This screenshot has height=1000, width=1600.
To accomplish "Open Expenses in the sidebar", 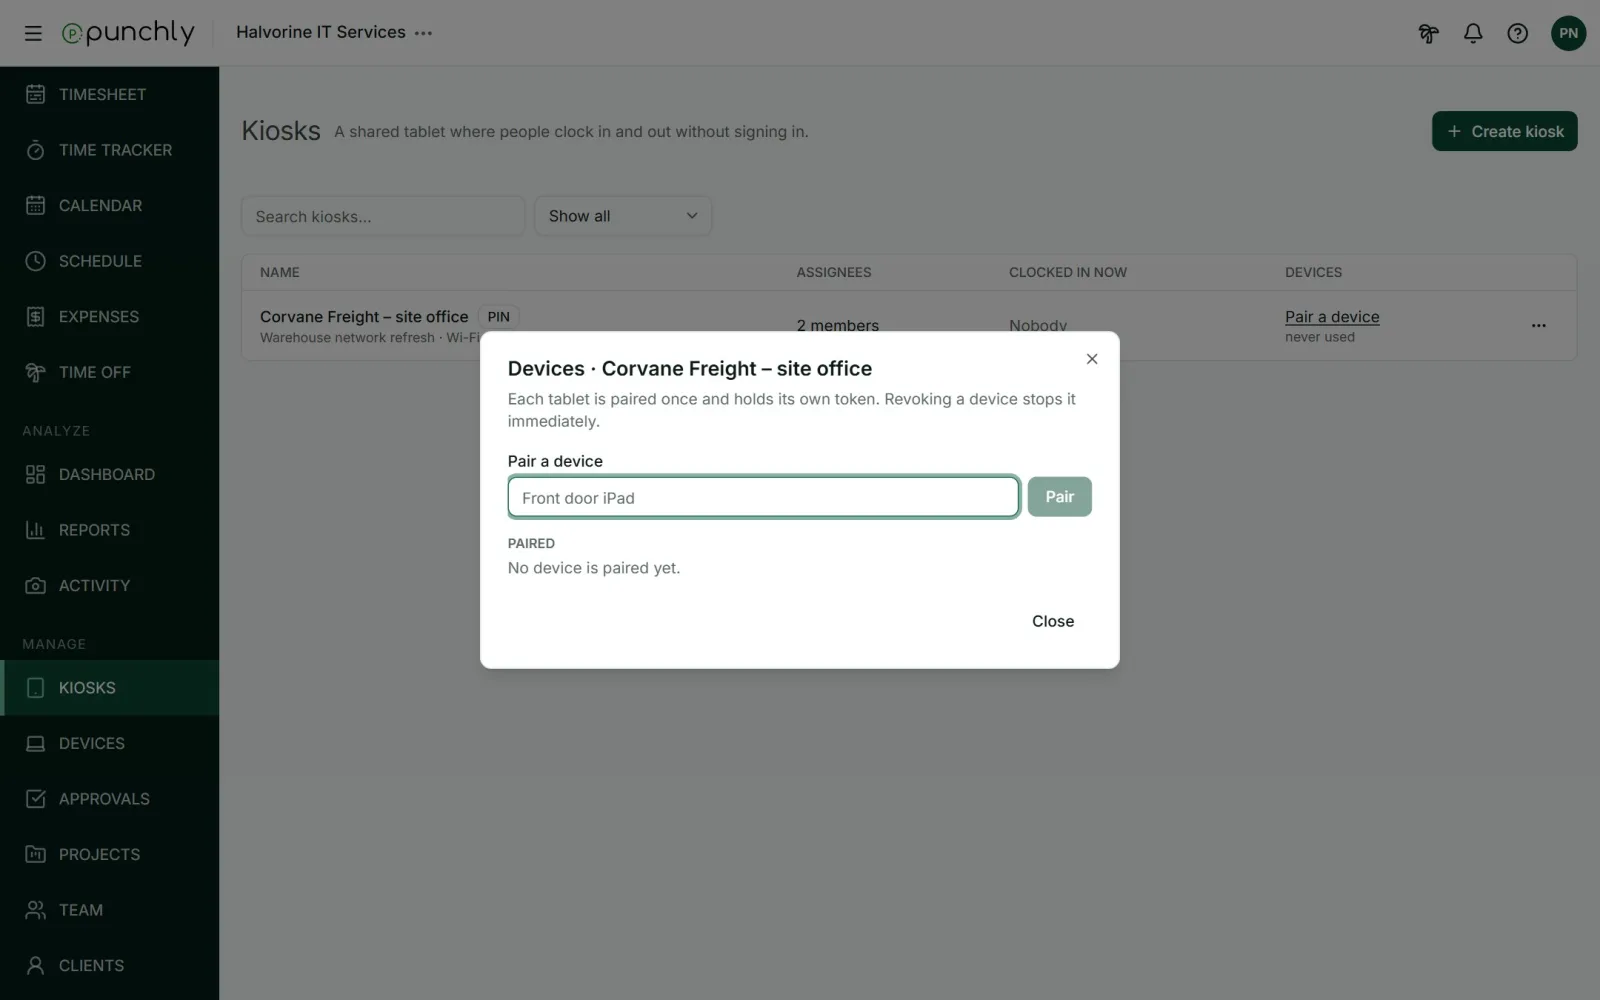I will click(x=109, y=316).
